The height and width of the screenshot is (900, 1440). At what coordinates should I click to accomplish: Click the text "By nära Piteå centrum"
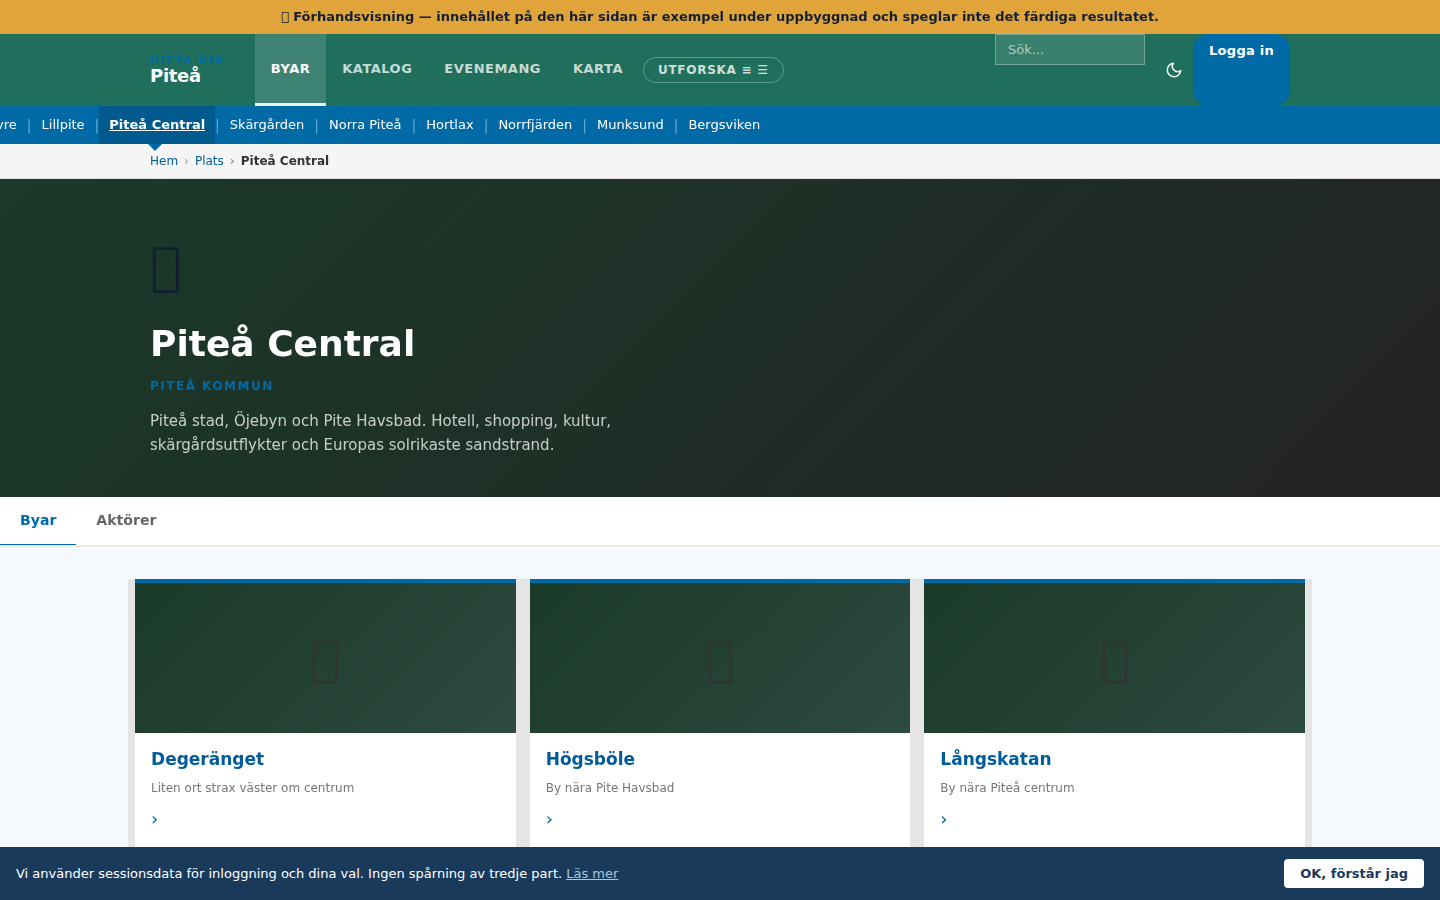[1007, 788]
